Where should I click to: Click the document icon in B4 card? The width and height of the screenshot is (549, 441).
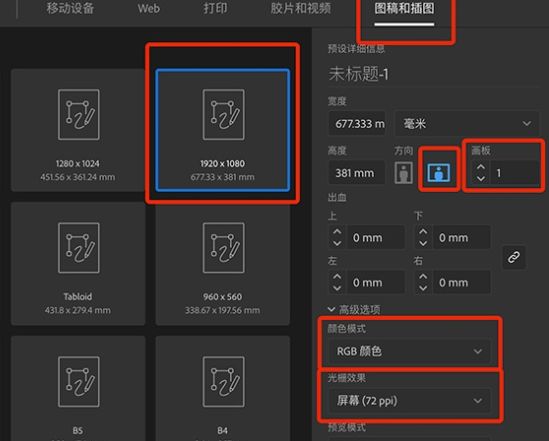coord(224,382)
